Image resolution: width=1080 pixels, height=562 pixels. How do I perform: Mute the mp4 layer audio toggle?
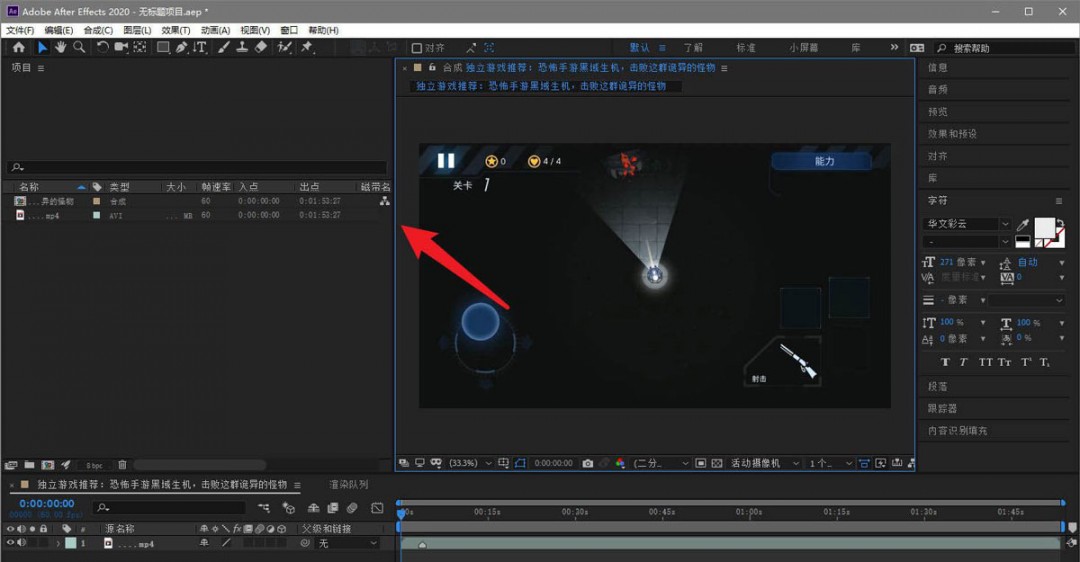pos(22,543)
